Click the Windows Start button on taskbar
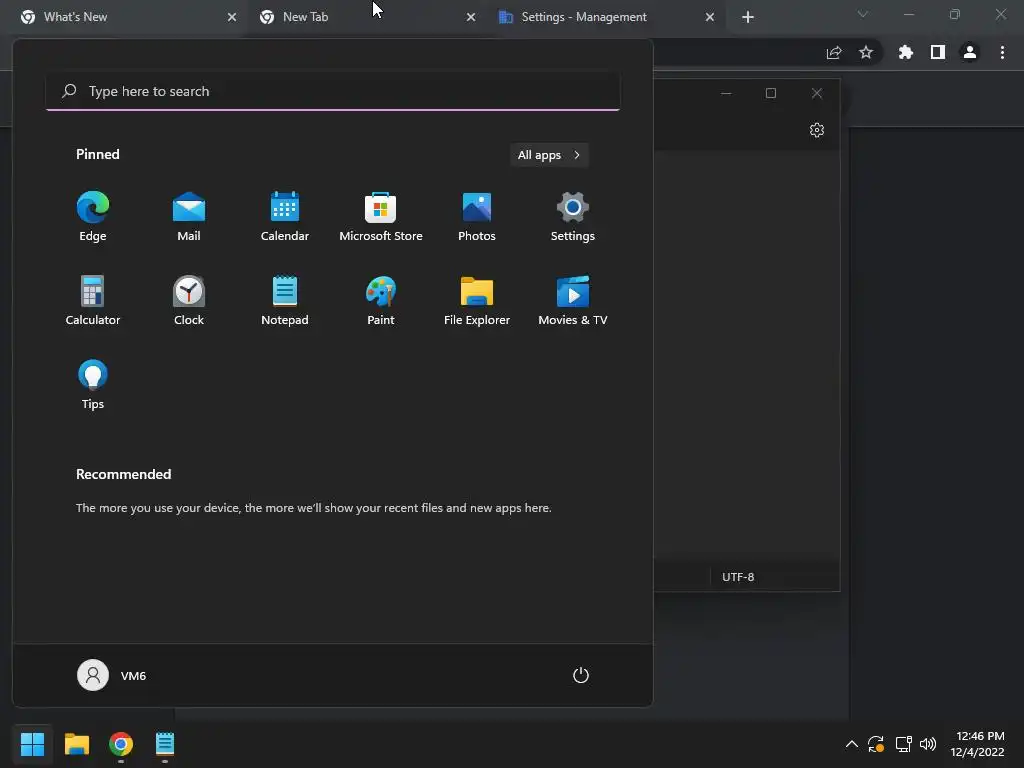The width and height of the screenshot is (1024, 768). pyautogui.click(x=32, y=744)
